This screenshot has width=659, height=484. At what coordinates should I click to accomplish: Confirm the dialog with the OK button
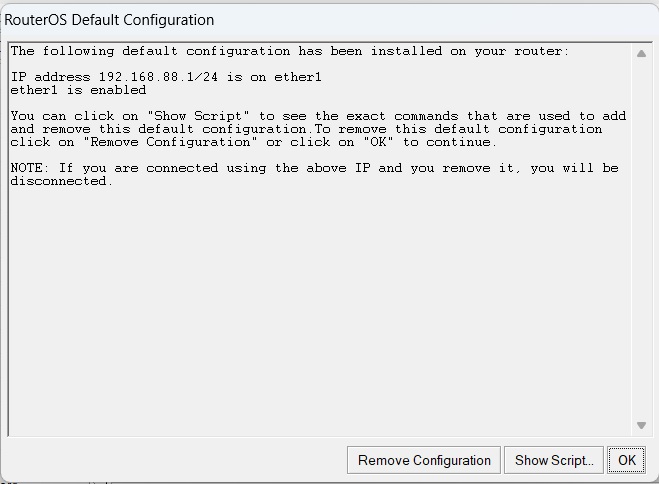click(x=627, y=460)
